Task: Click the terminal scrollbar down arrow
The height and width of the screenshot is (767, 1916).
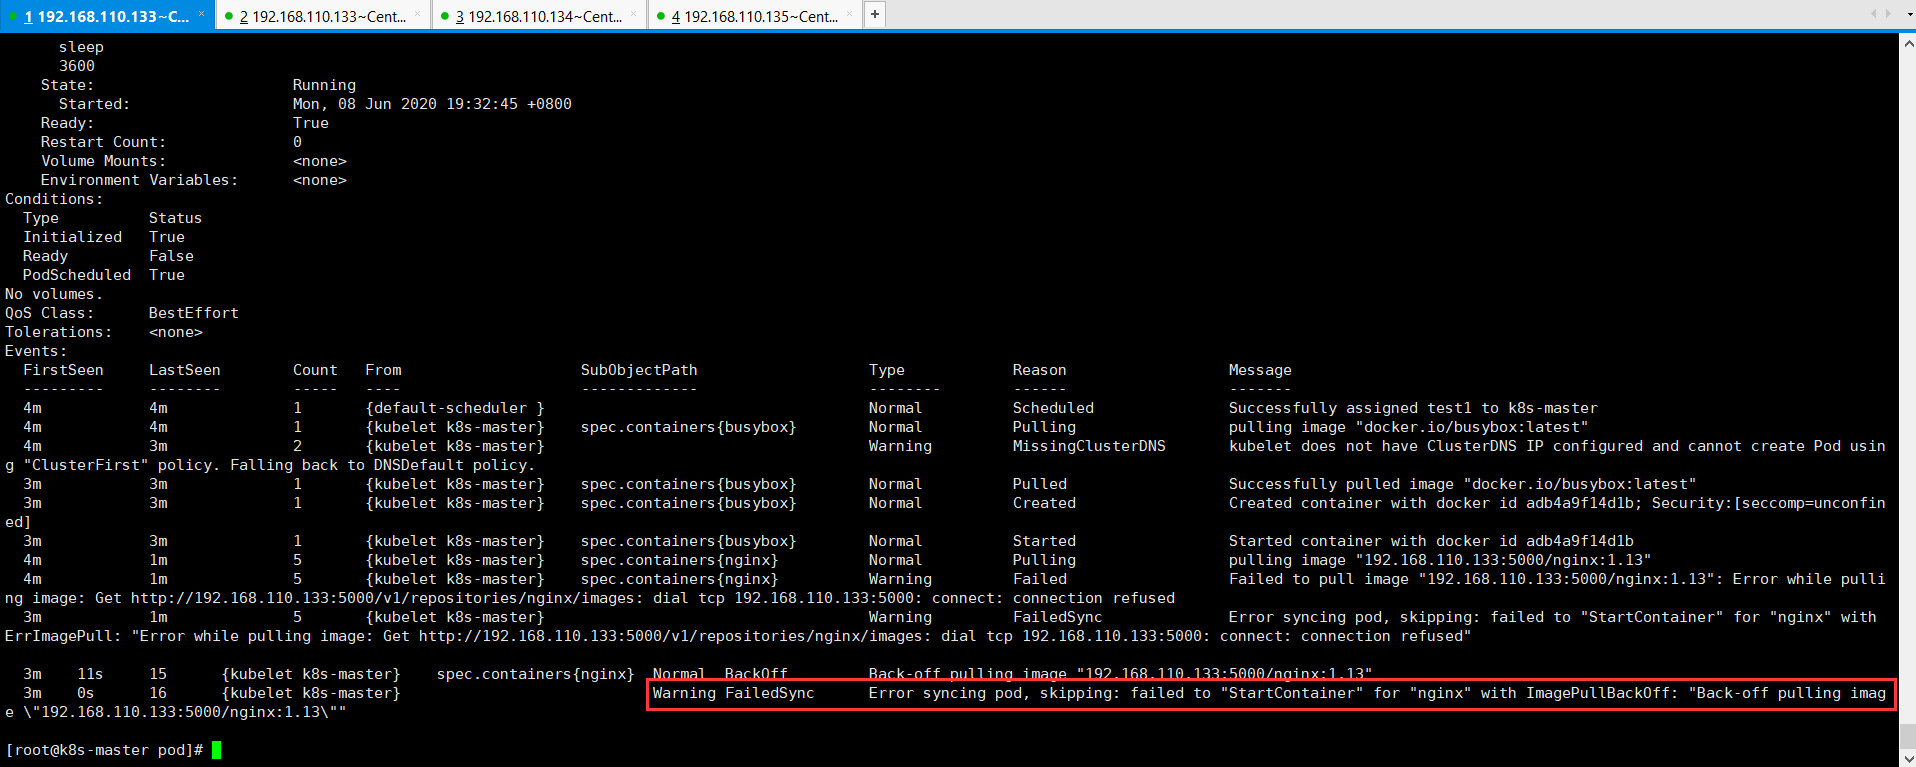Action: [x=1907, y=758]
